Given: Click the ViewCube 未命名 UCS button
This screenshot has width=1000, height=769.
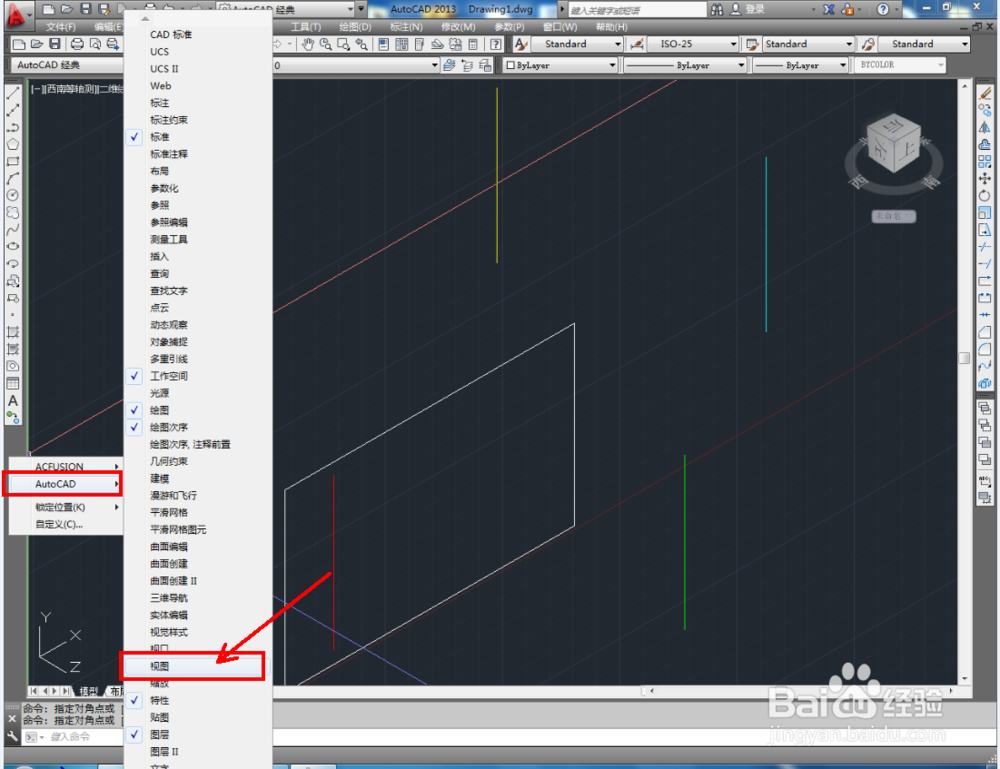Looking at the screenshot, I should point(893,216).
